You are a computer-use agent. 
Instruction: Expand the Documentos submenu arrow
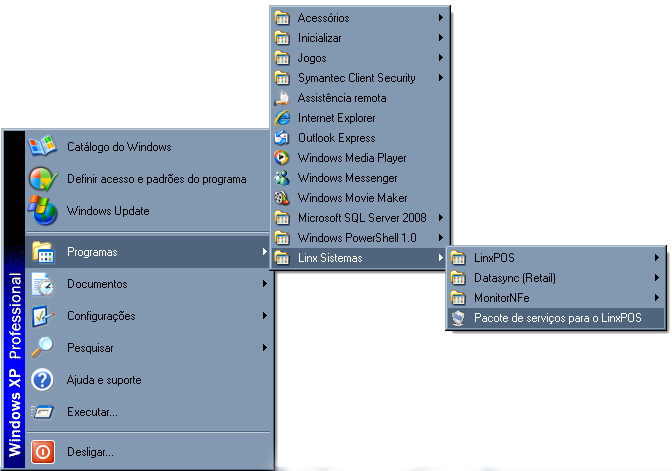[x=265, y=284]
